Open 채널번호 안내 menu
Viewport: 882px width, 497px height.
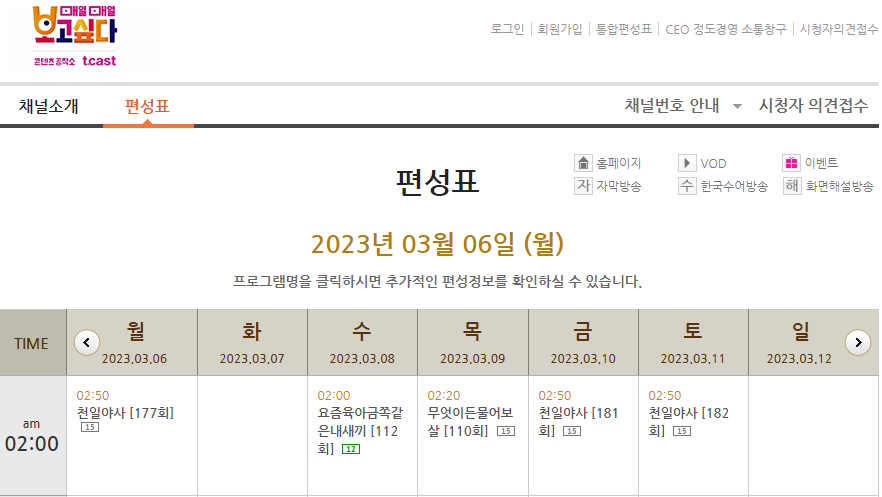(x=672, y=105)
